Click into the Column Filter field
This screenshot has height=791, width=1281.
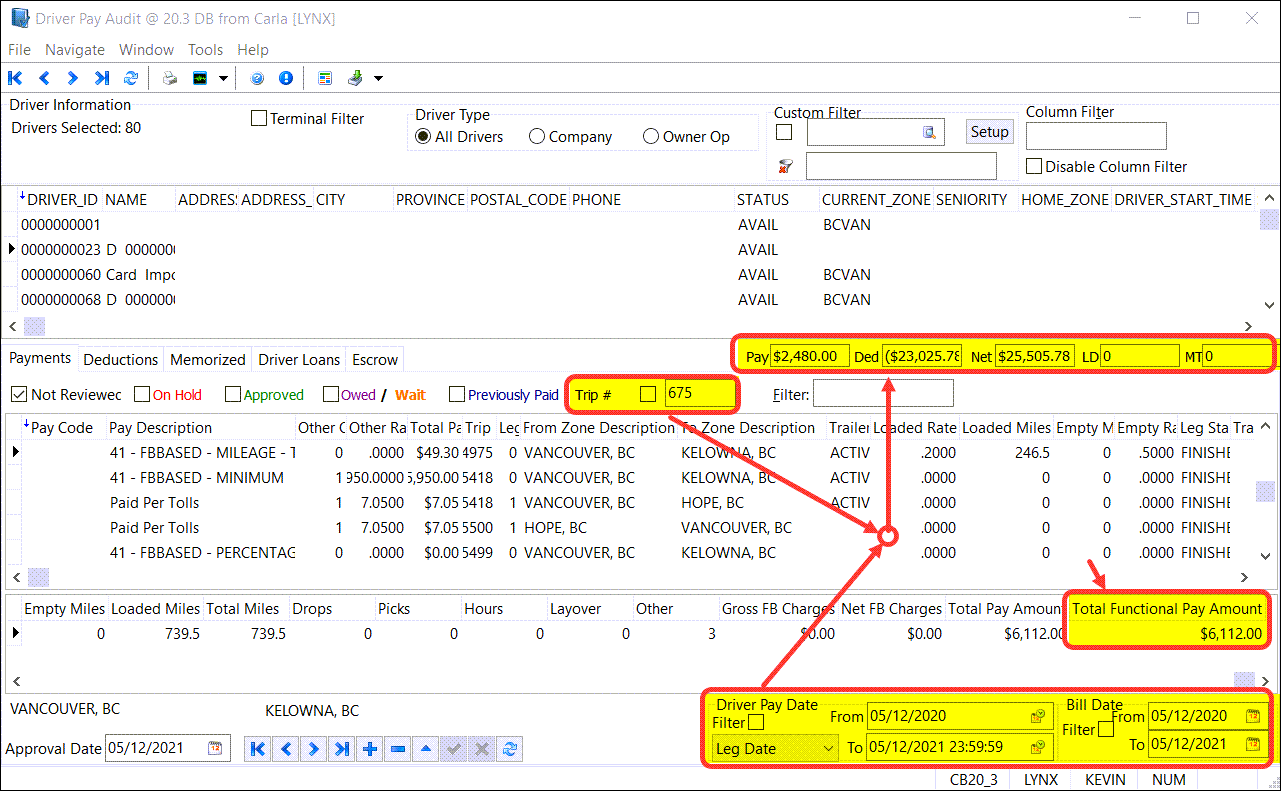(1096, 136)
